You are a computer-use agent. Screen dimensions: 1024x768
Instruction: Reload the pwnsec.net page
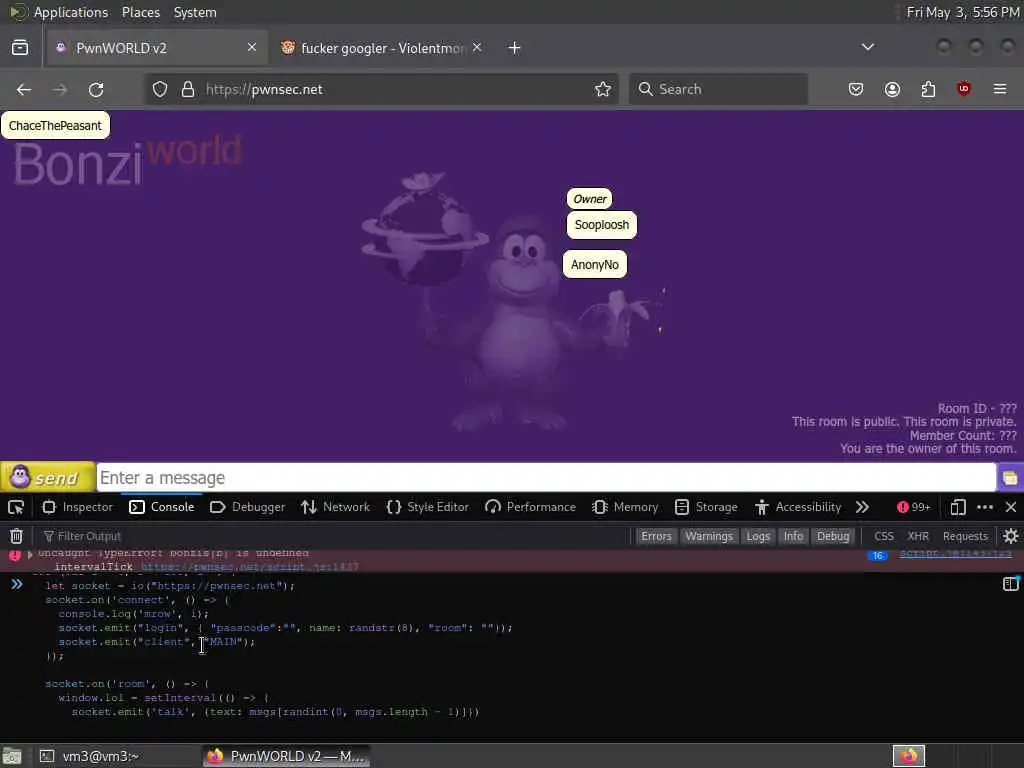[96, 89]
